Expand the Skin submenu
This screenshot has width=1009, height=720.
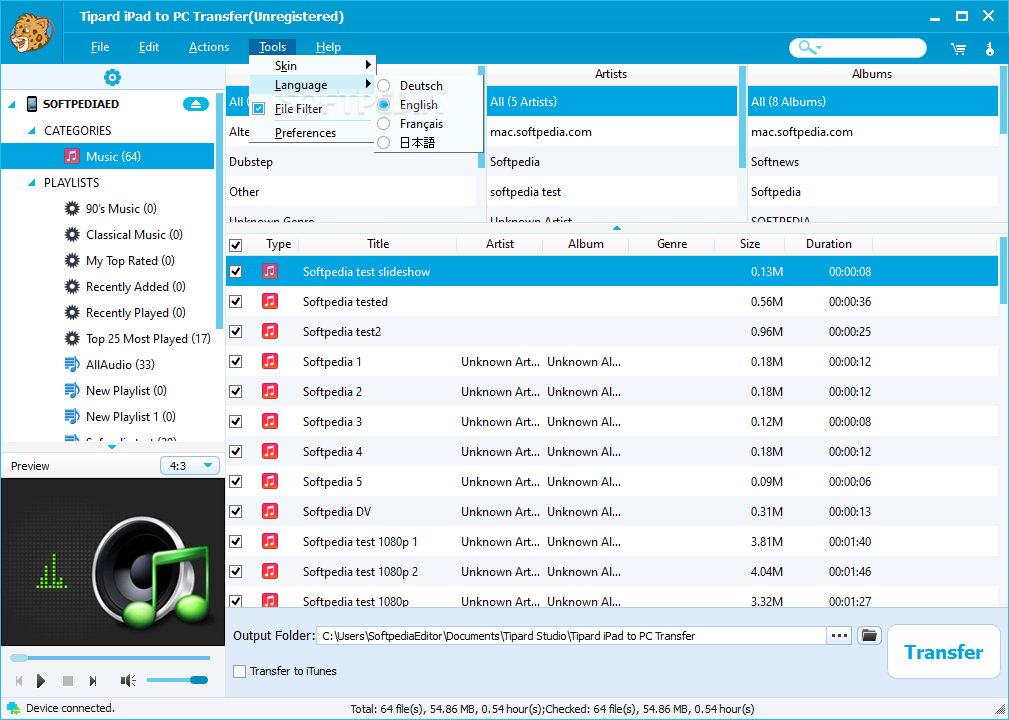coord(312,66)
